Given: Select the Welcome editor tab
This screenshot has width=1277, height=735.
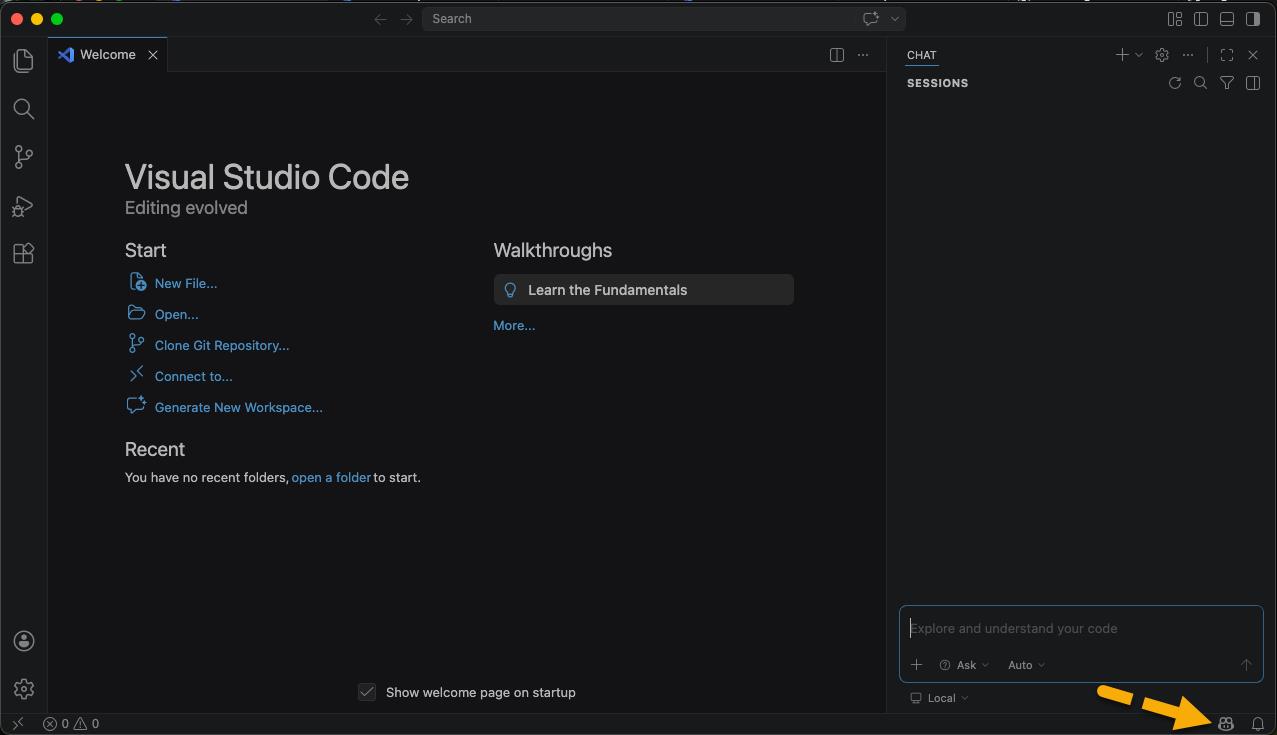Looking at the screenshot, I should [x=107, y=55].
